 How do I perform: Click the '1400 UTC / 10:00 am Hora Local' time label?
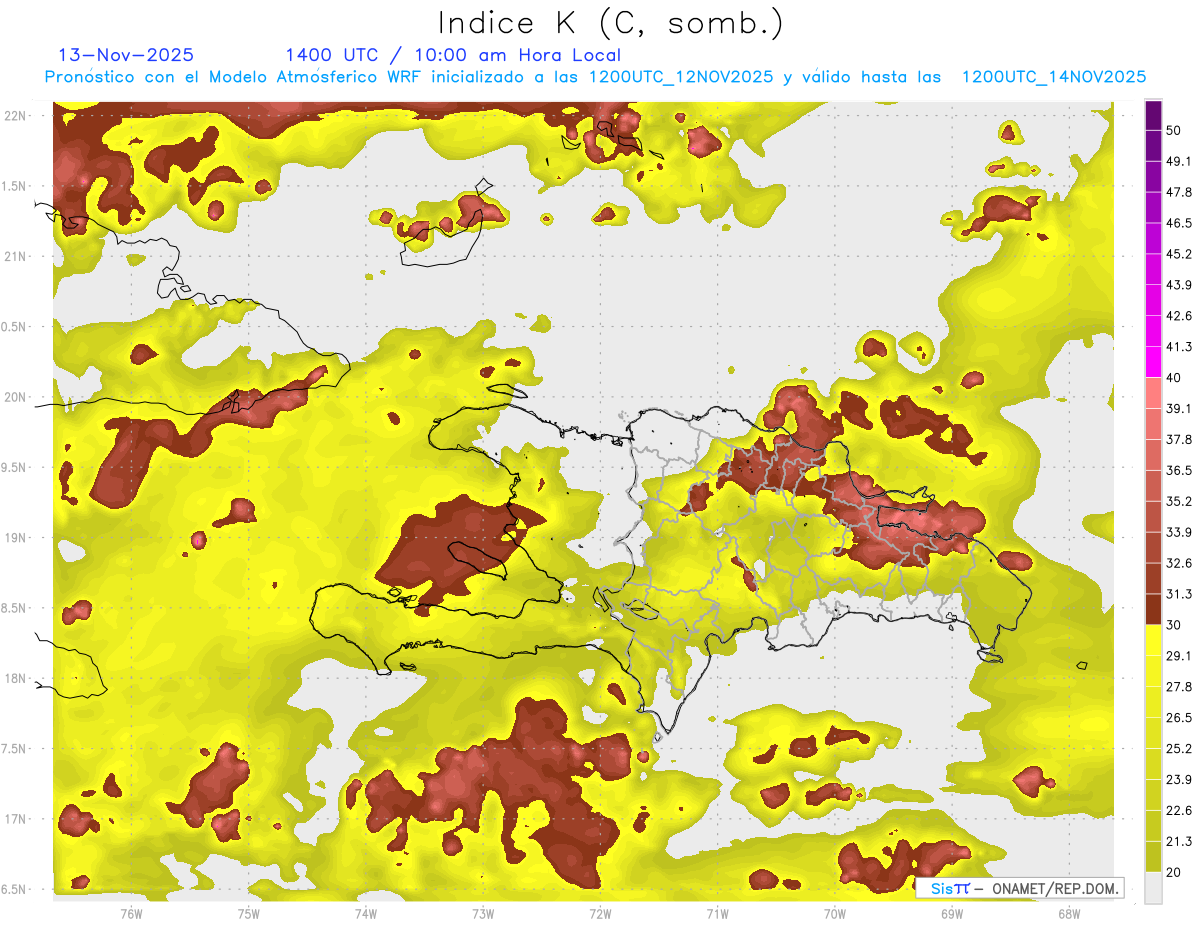pyautogui.click(x=453, y=55)
